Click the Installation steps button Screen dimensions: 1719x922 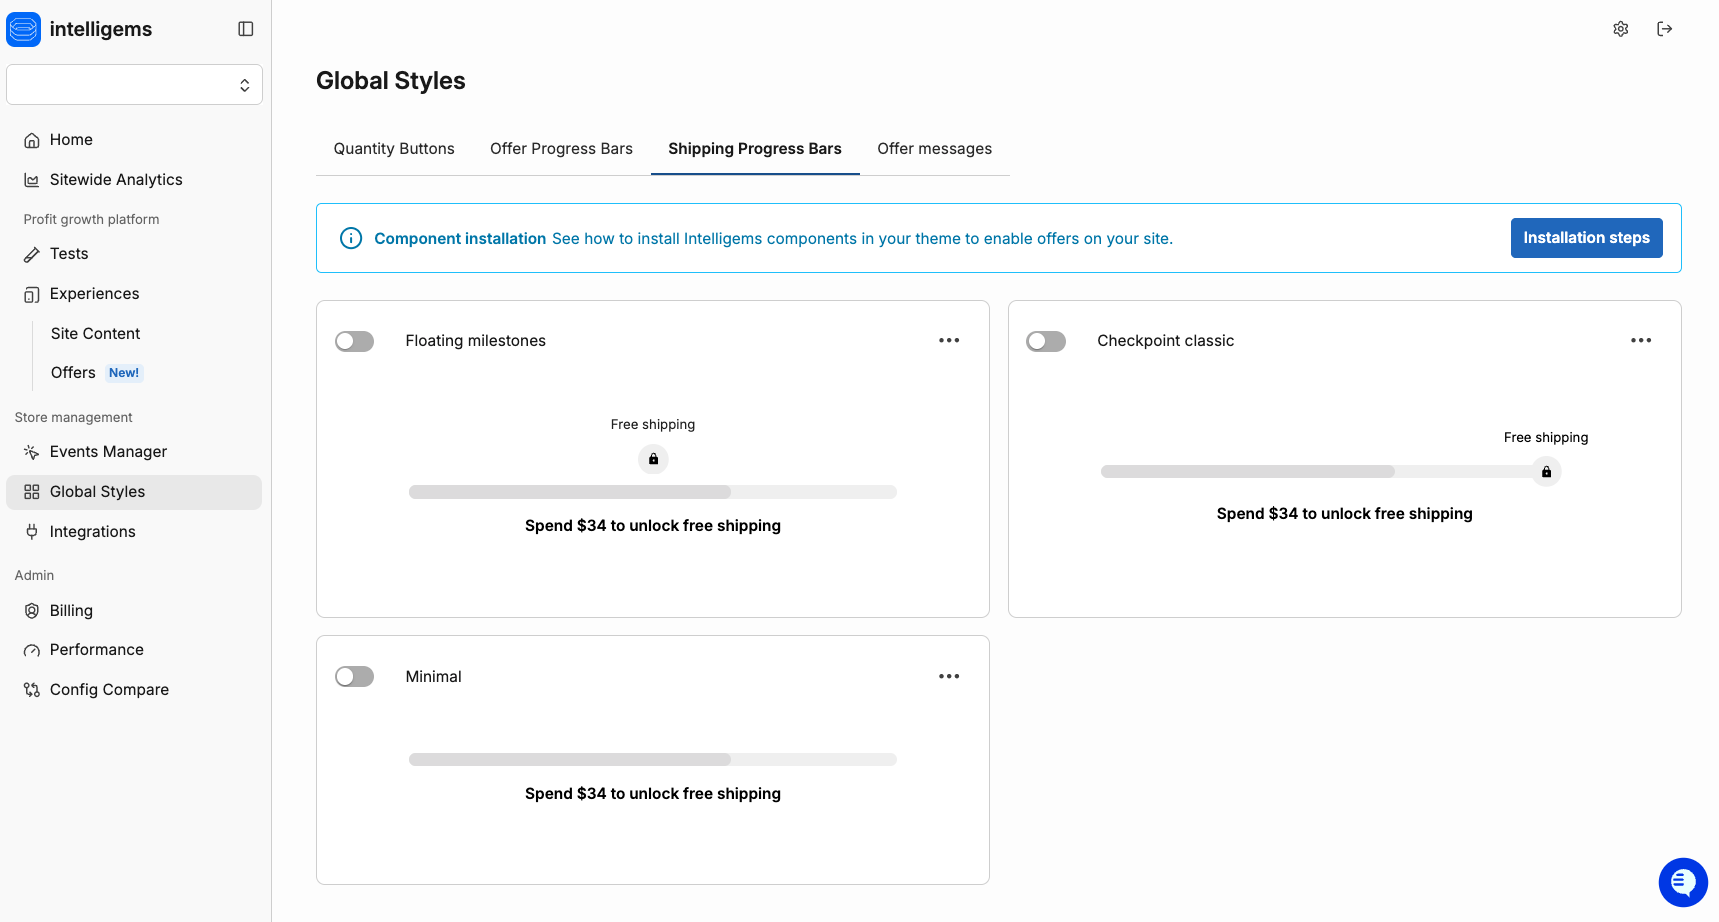(1586, 238)
